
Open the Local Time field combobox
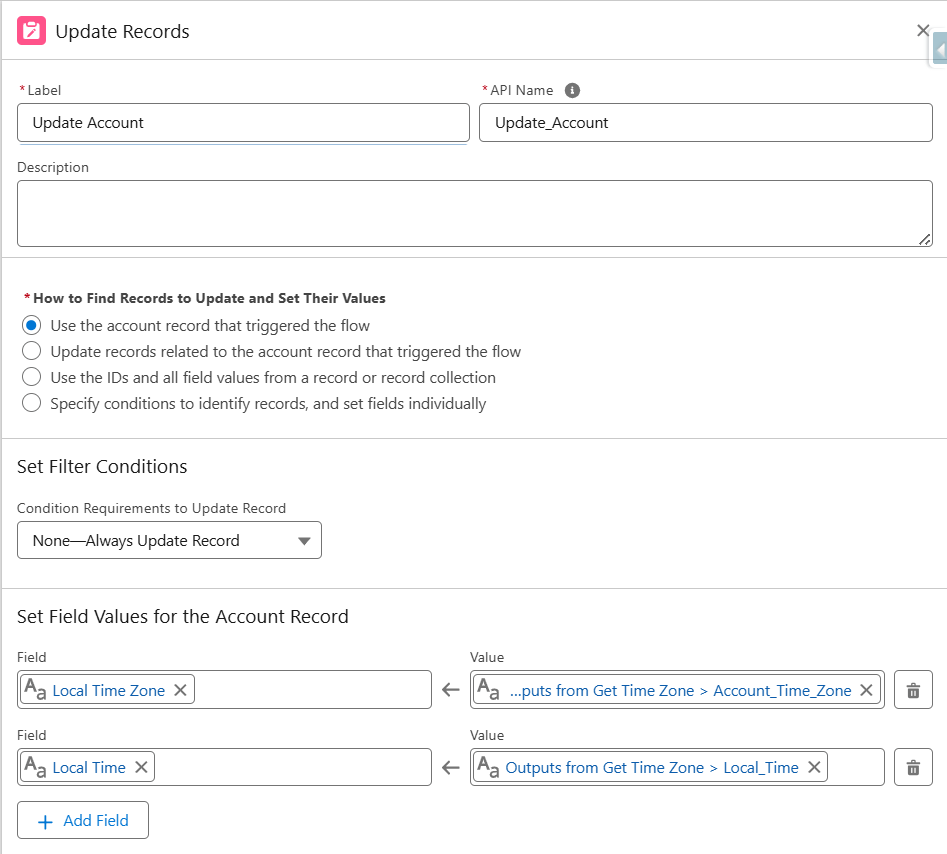290,767
